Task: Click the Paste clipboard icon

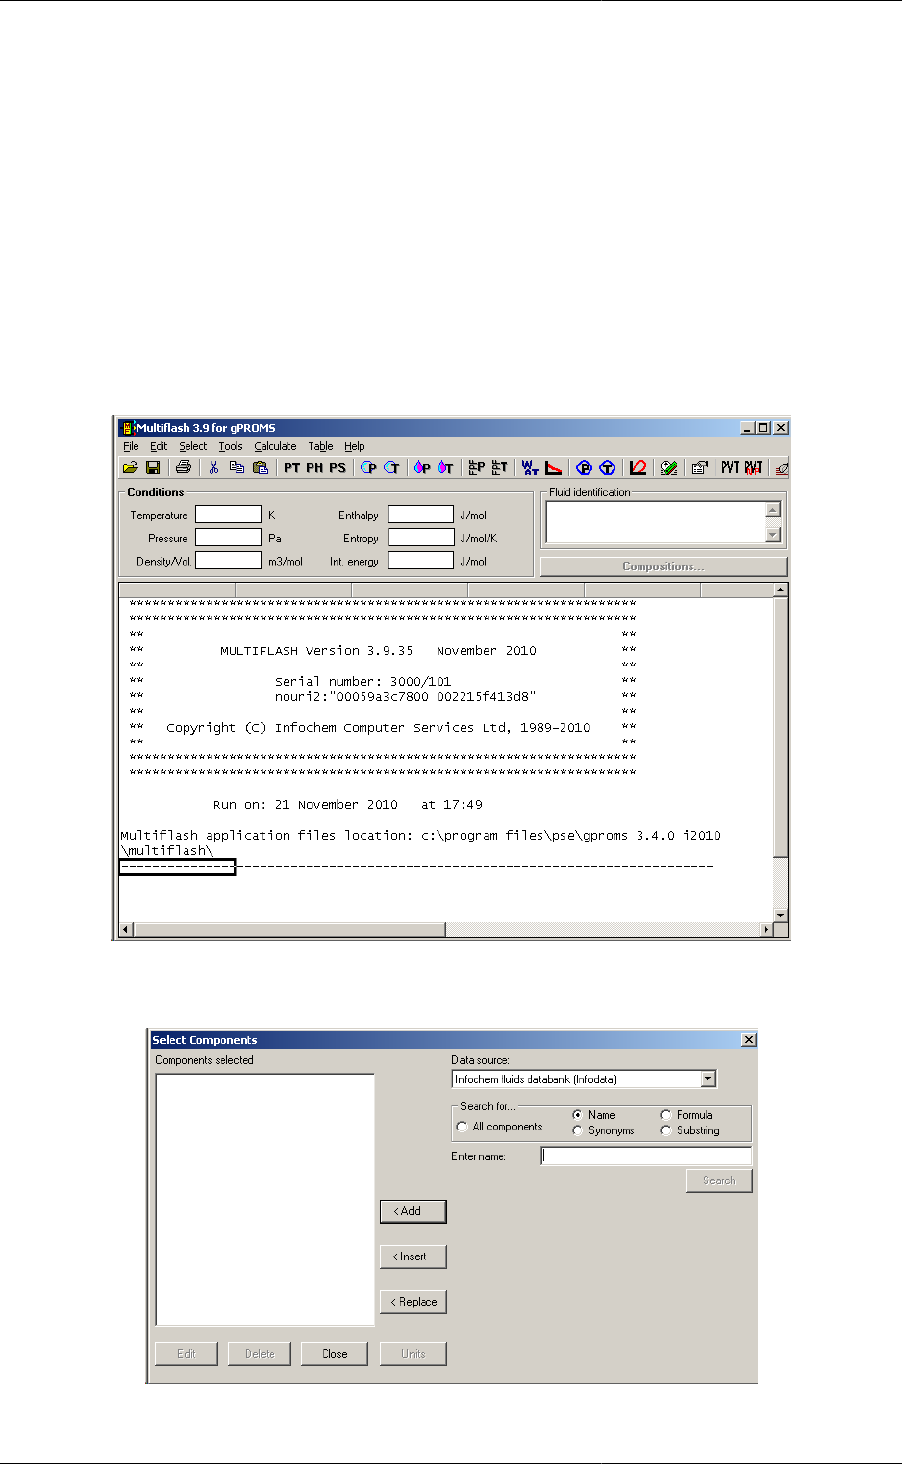Action: (x=261, y=467)
